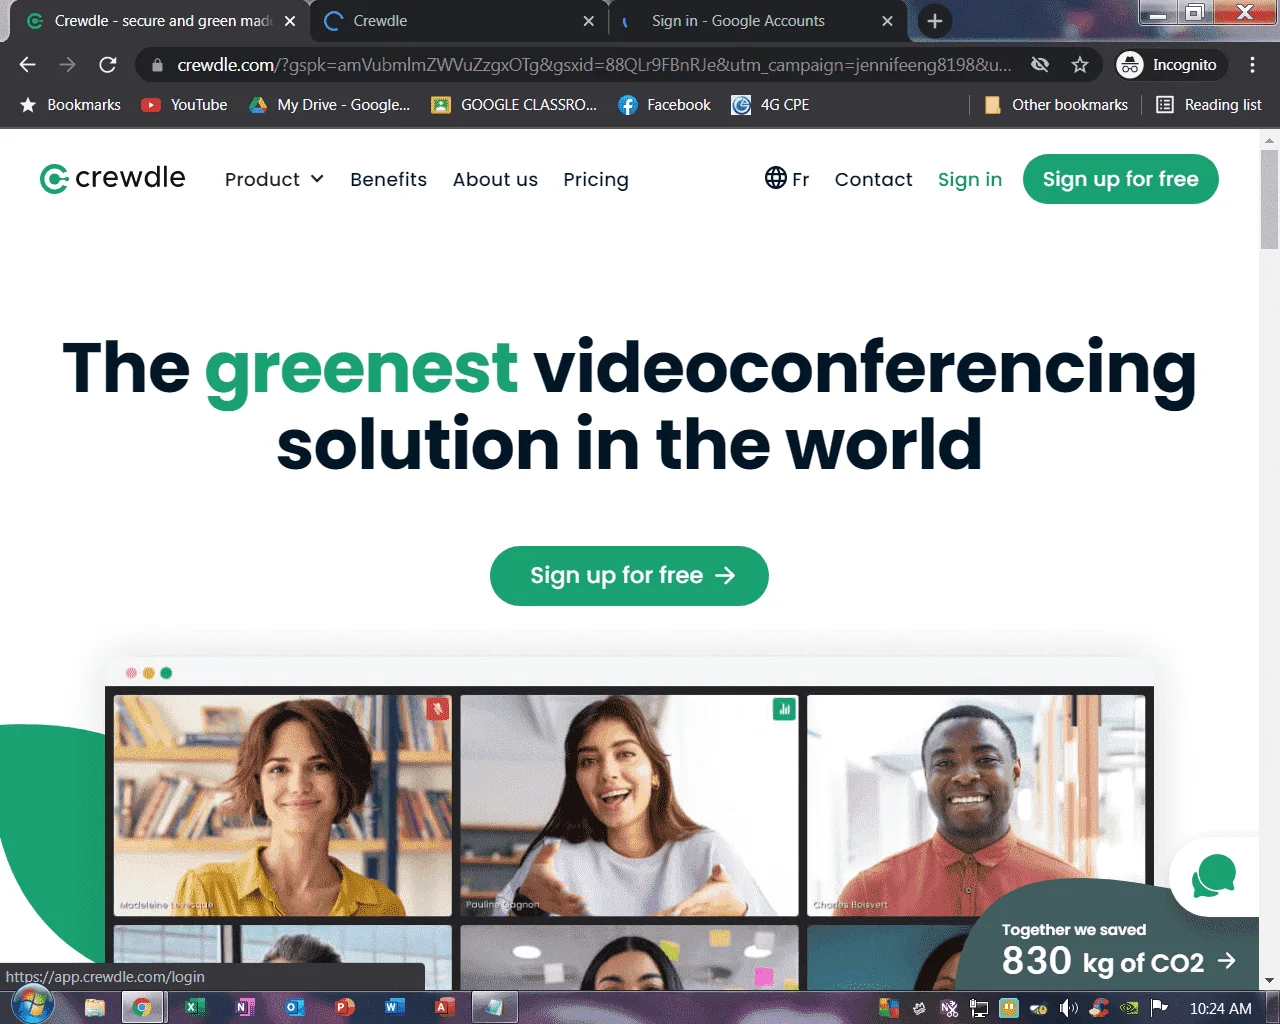Expand the Product dropdown menu
Viewport: 1280px width, 1024px height.
coord(274,179)
